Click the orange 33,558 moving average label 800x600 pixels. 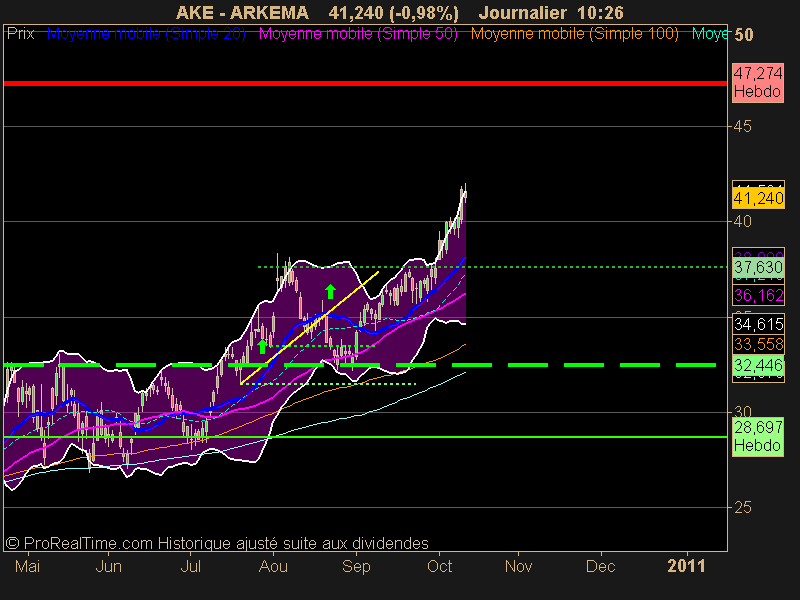point(758,344)
